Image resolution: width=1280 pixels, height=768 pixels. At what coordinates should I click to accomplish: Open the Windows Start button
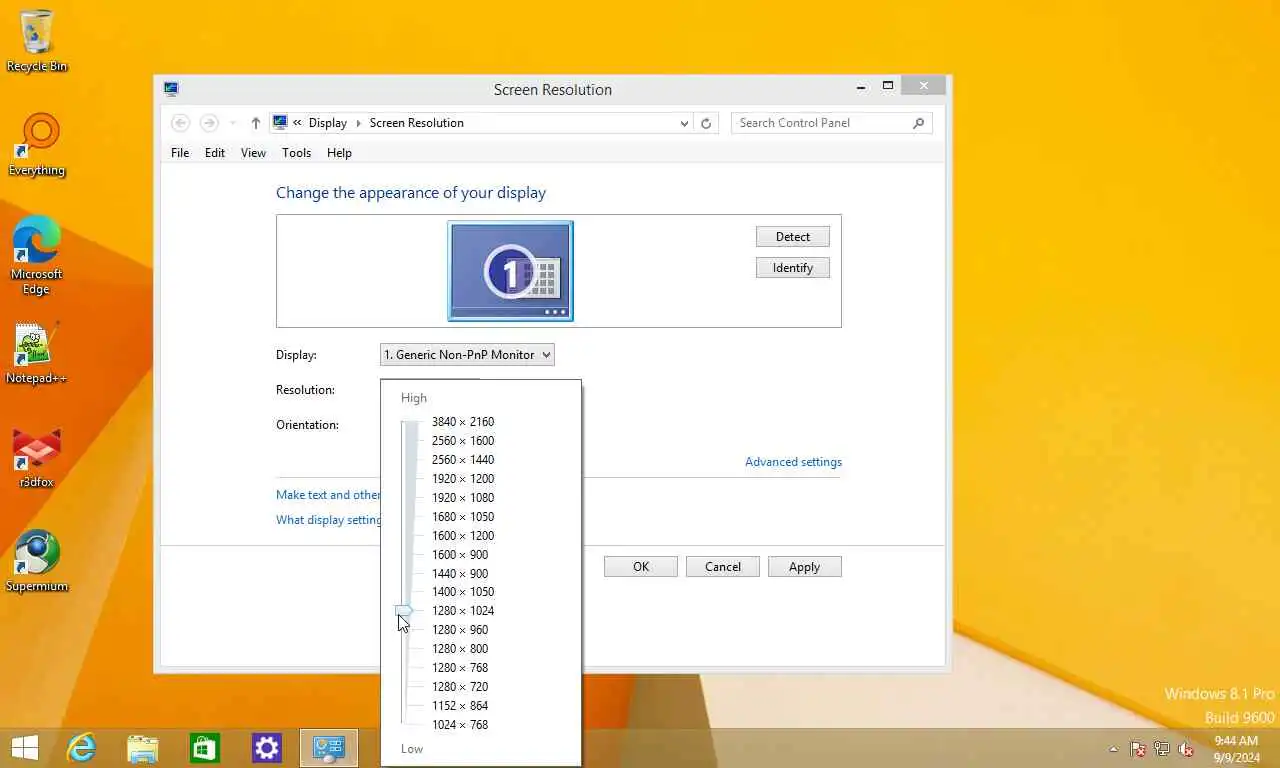[25, 748]
